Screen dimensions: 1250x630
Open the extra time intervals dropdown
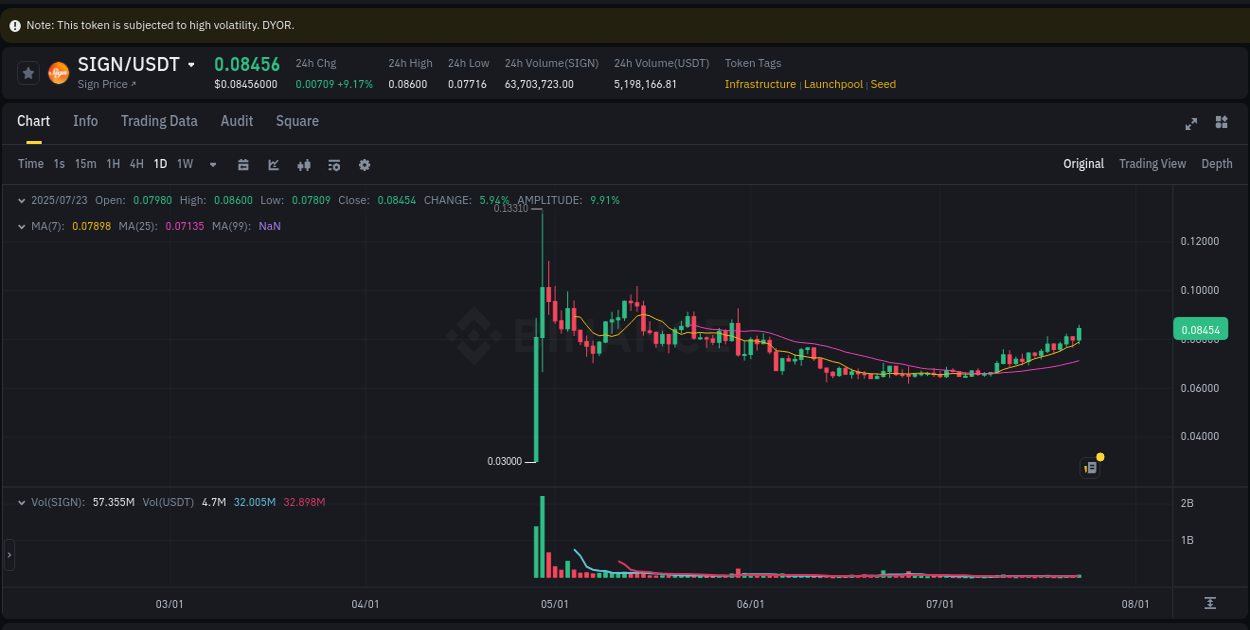click(x=212, y=163)
